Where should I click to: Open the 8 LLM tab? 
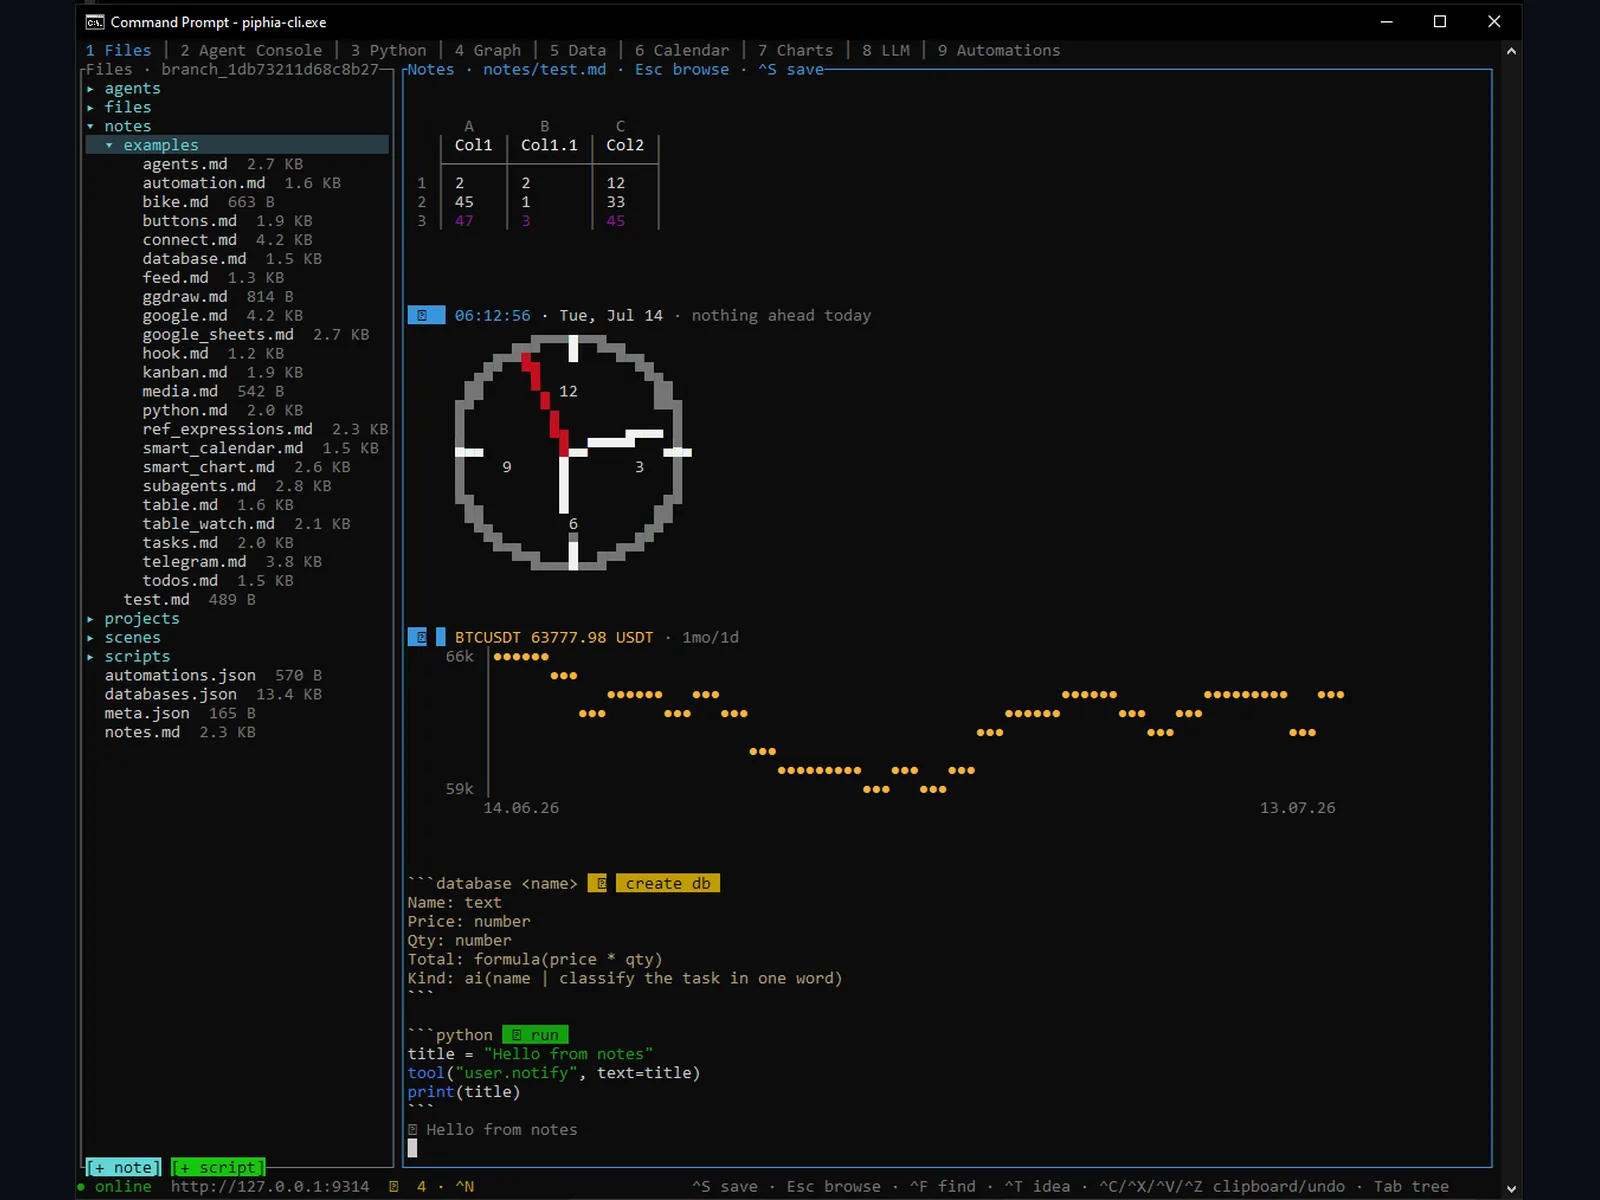886,51
